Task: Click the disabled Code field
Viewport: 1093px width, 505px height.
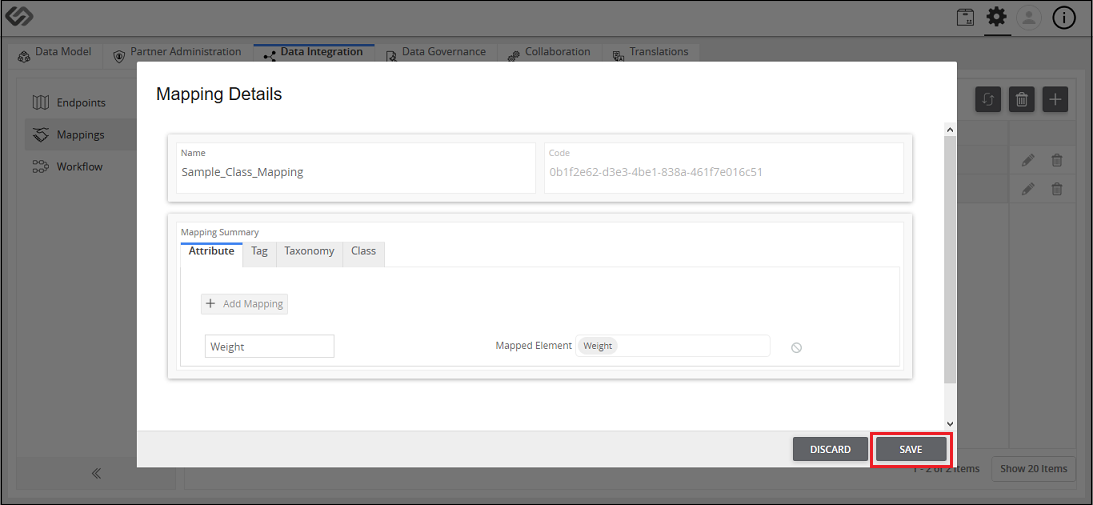Action: (724, 168)
